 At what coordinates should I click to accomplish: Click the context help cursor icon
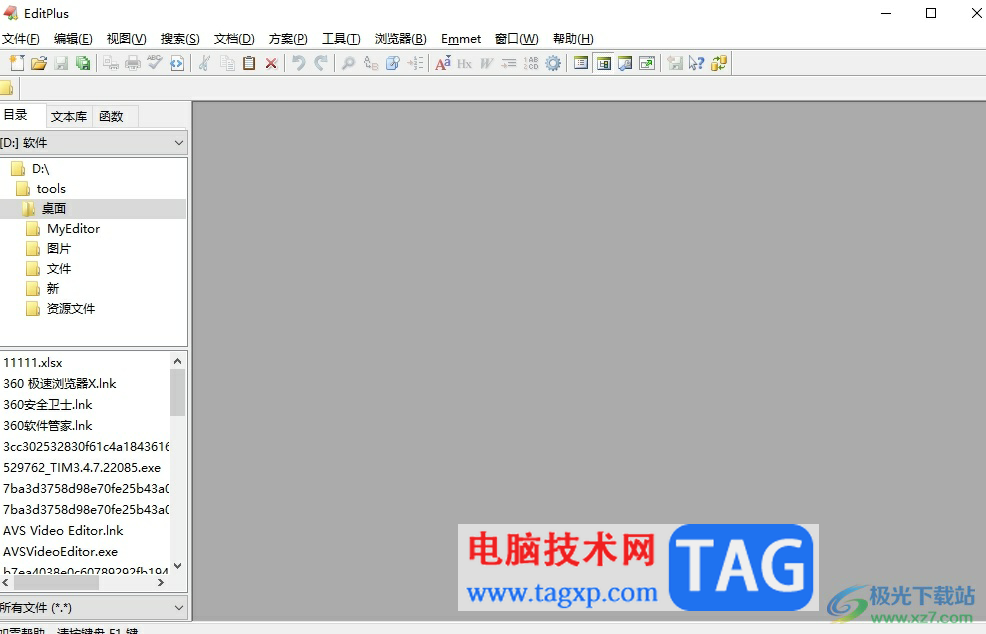coord(696,63)
